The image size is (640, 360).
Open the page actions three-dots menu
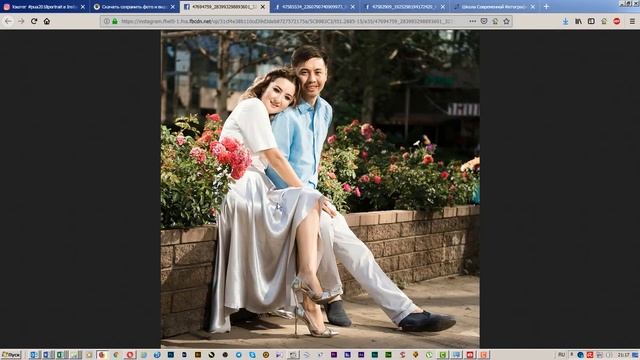click(472, 21)
